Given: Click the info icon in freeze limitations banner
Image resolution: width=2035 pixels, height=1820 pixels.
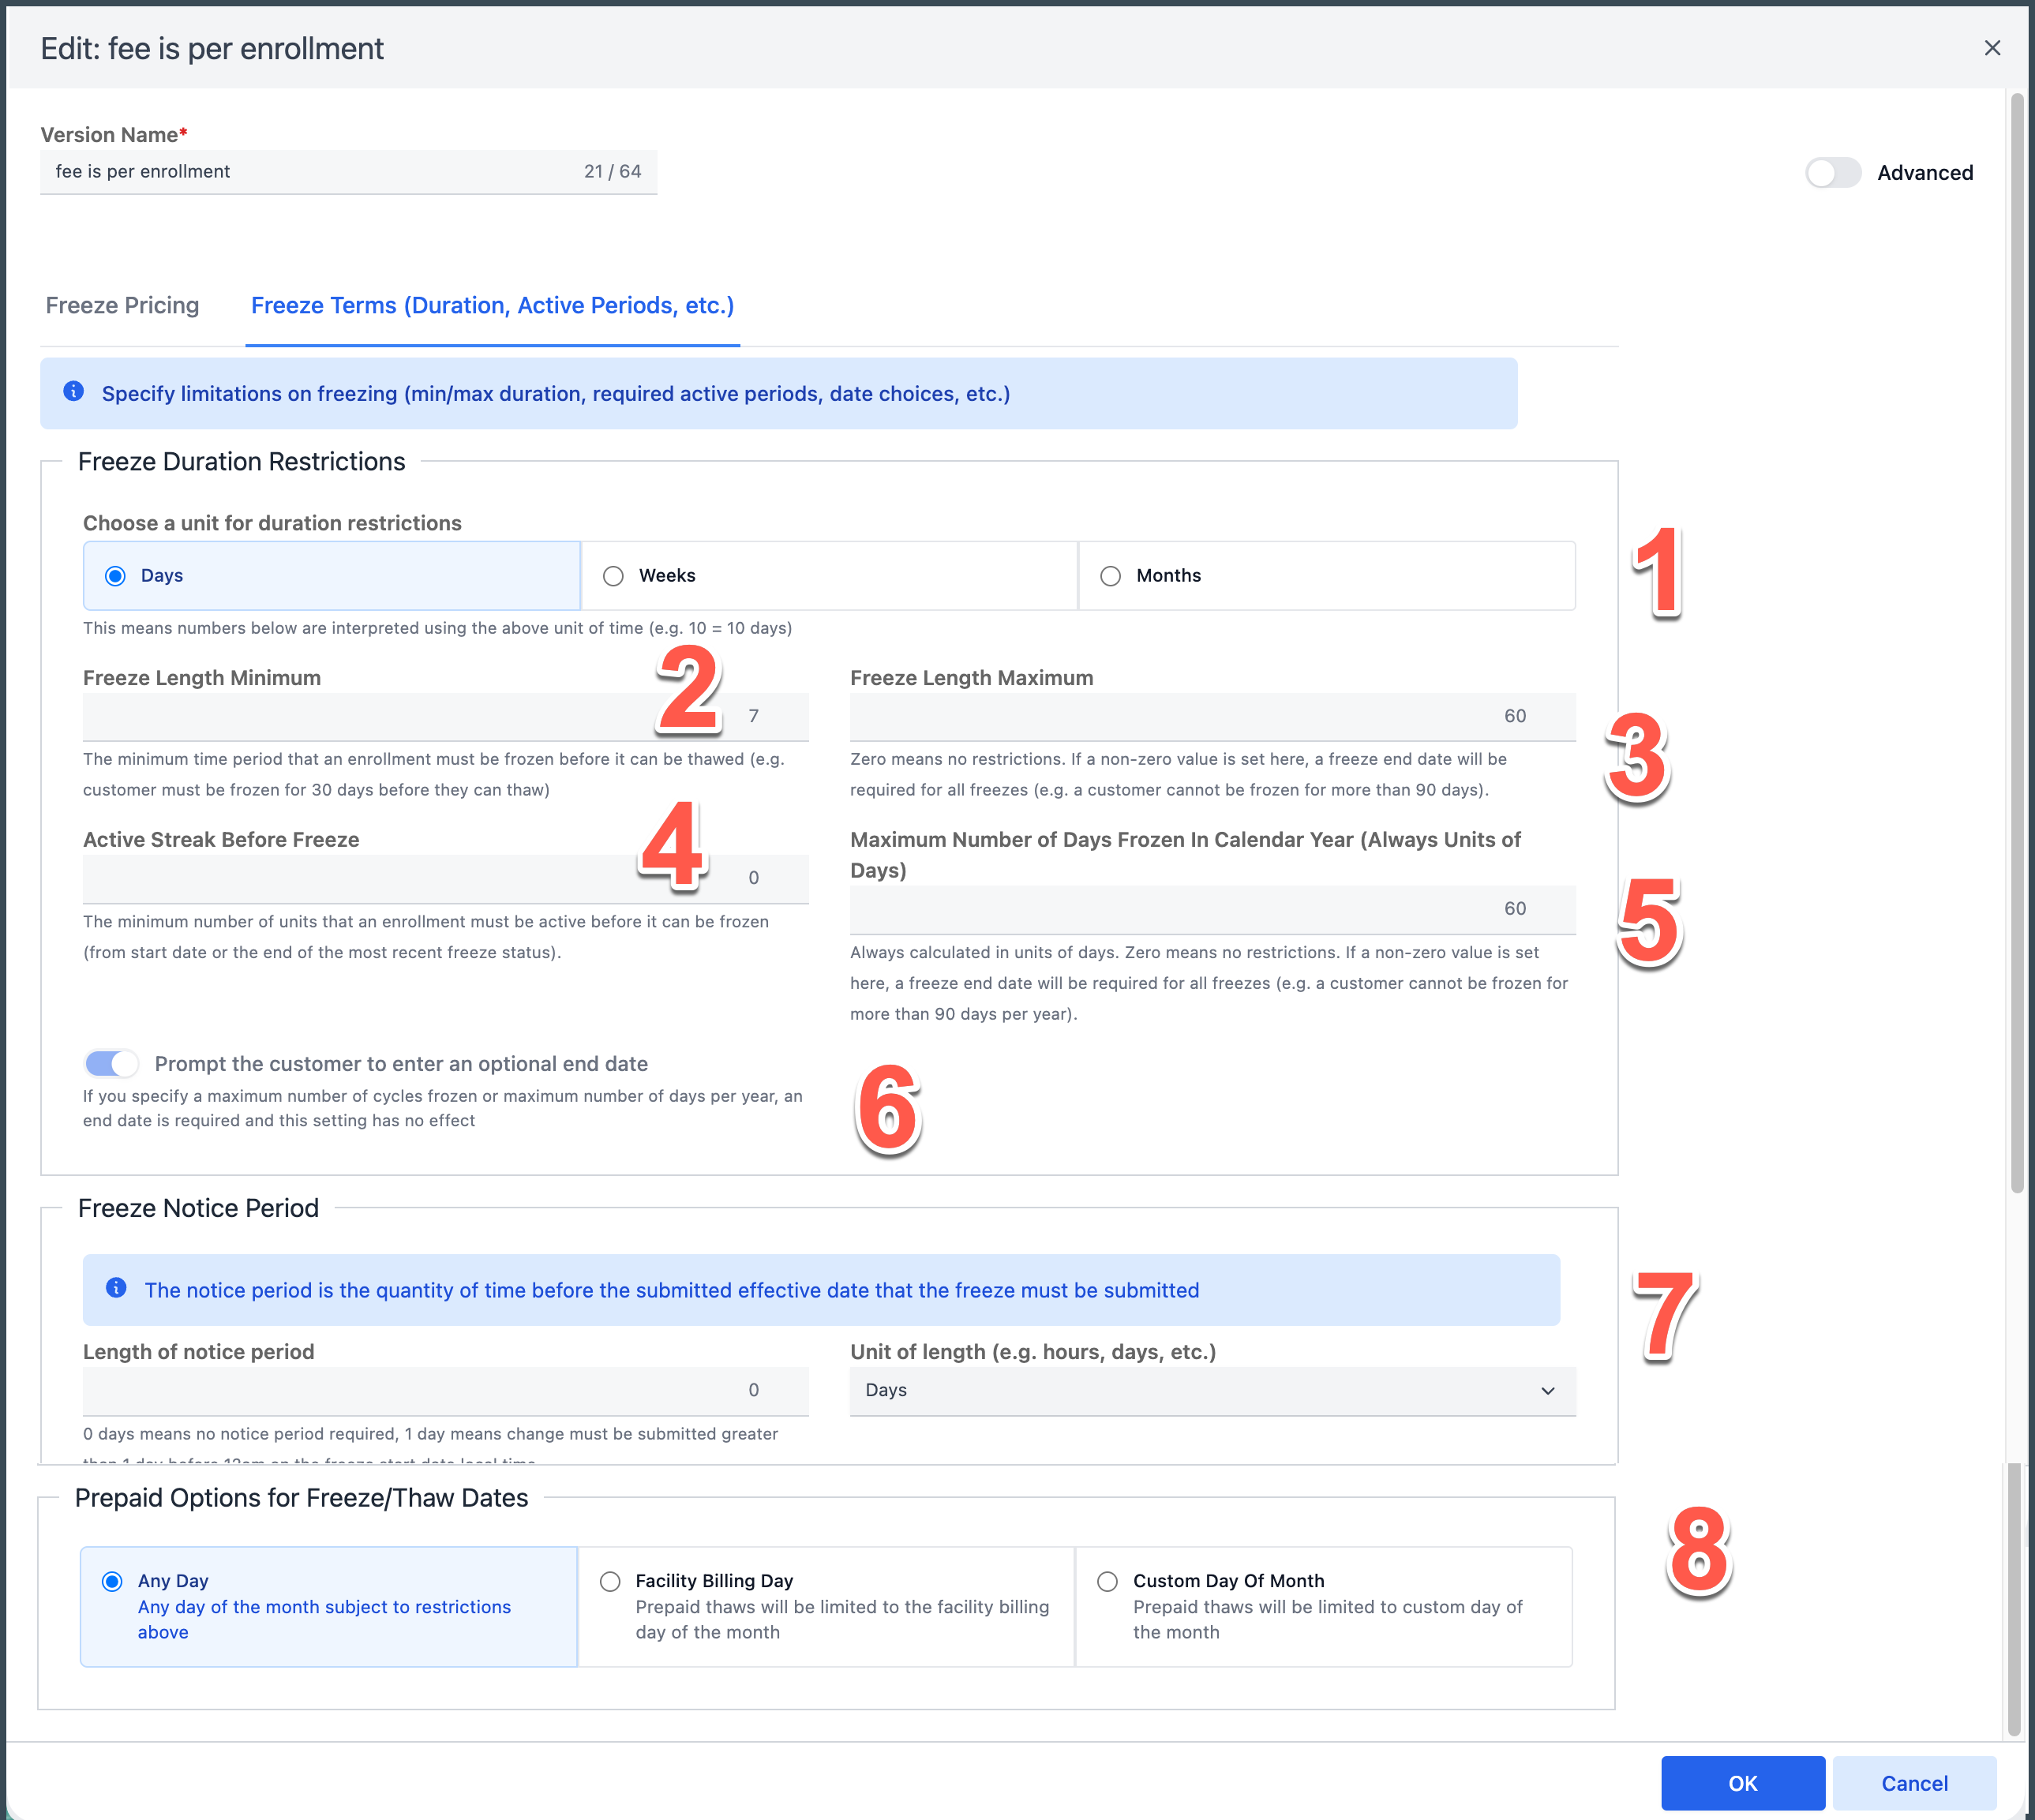Looking at the screenshot, I should pyautogui.click(x=74, y=392).
